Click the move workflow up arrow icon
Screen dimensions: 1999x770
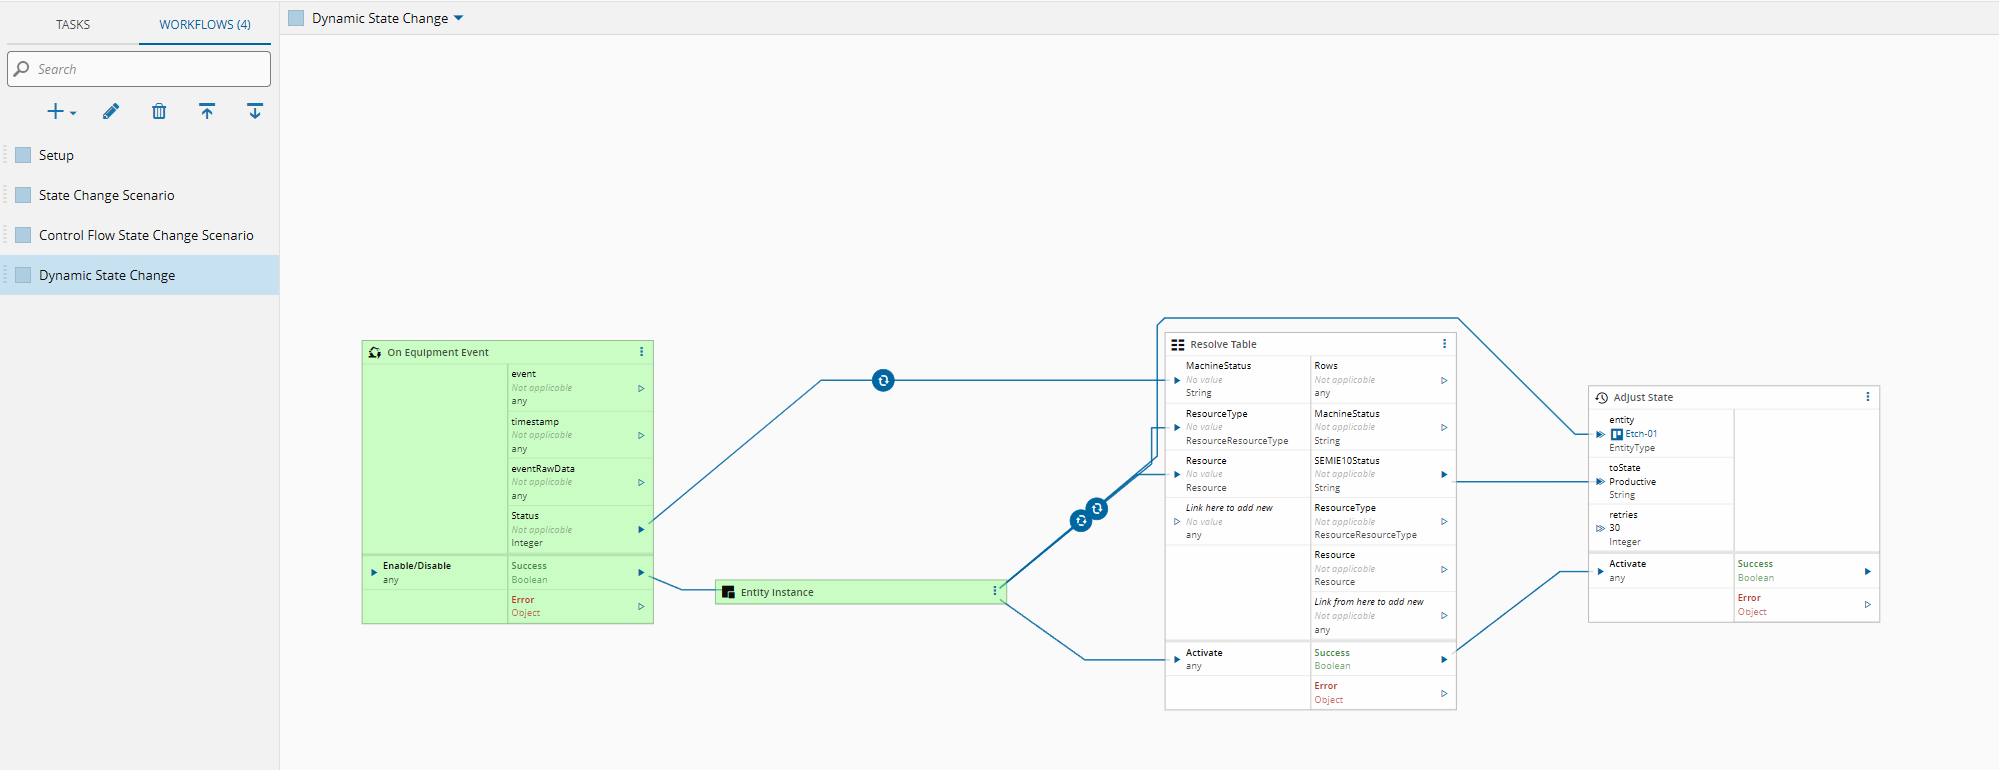(x=207, y=112)
